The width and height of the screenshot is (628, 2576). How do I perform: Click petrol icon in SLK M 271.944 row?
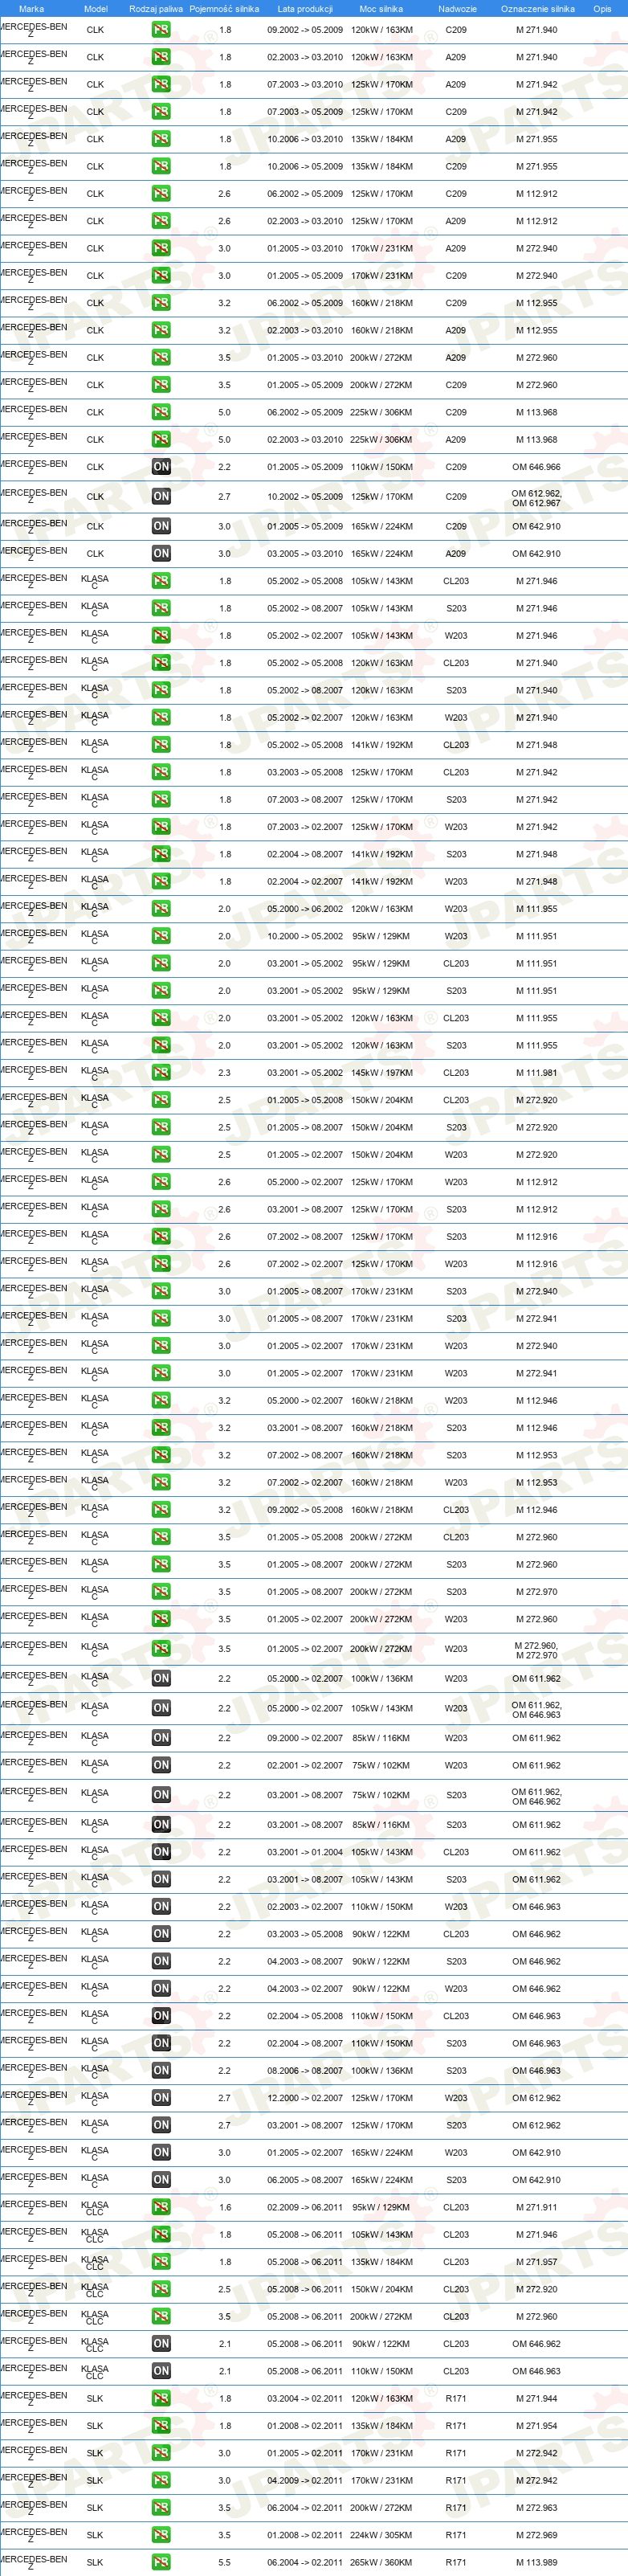point(161,2398)
